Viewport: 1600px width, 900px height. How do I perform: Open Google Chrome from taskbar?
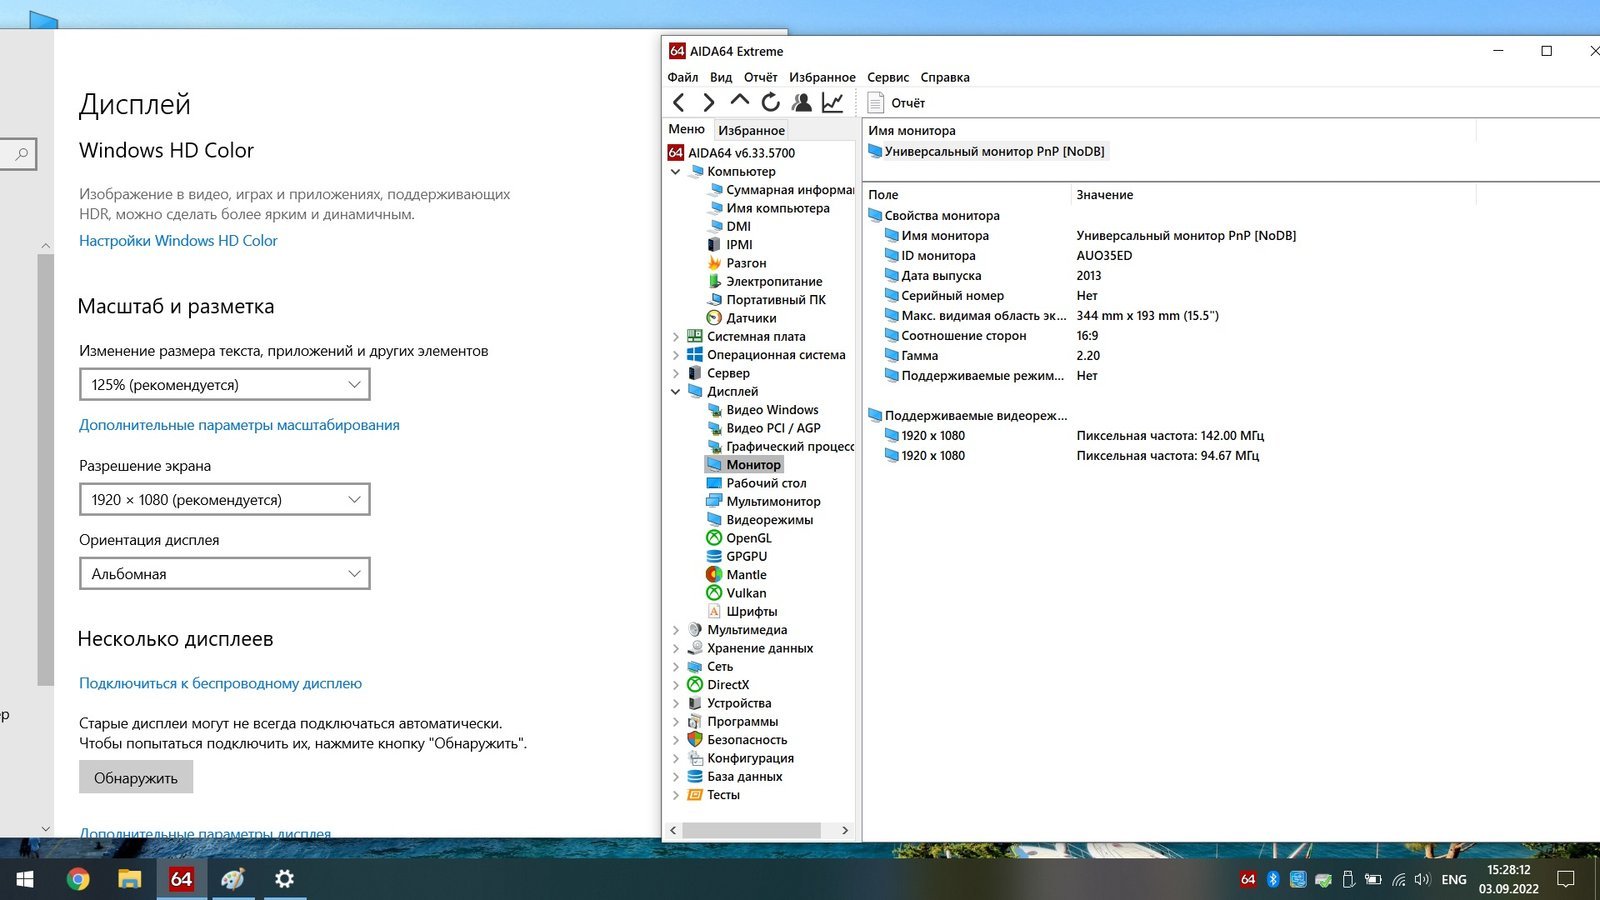pos(78,879)
